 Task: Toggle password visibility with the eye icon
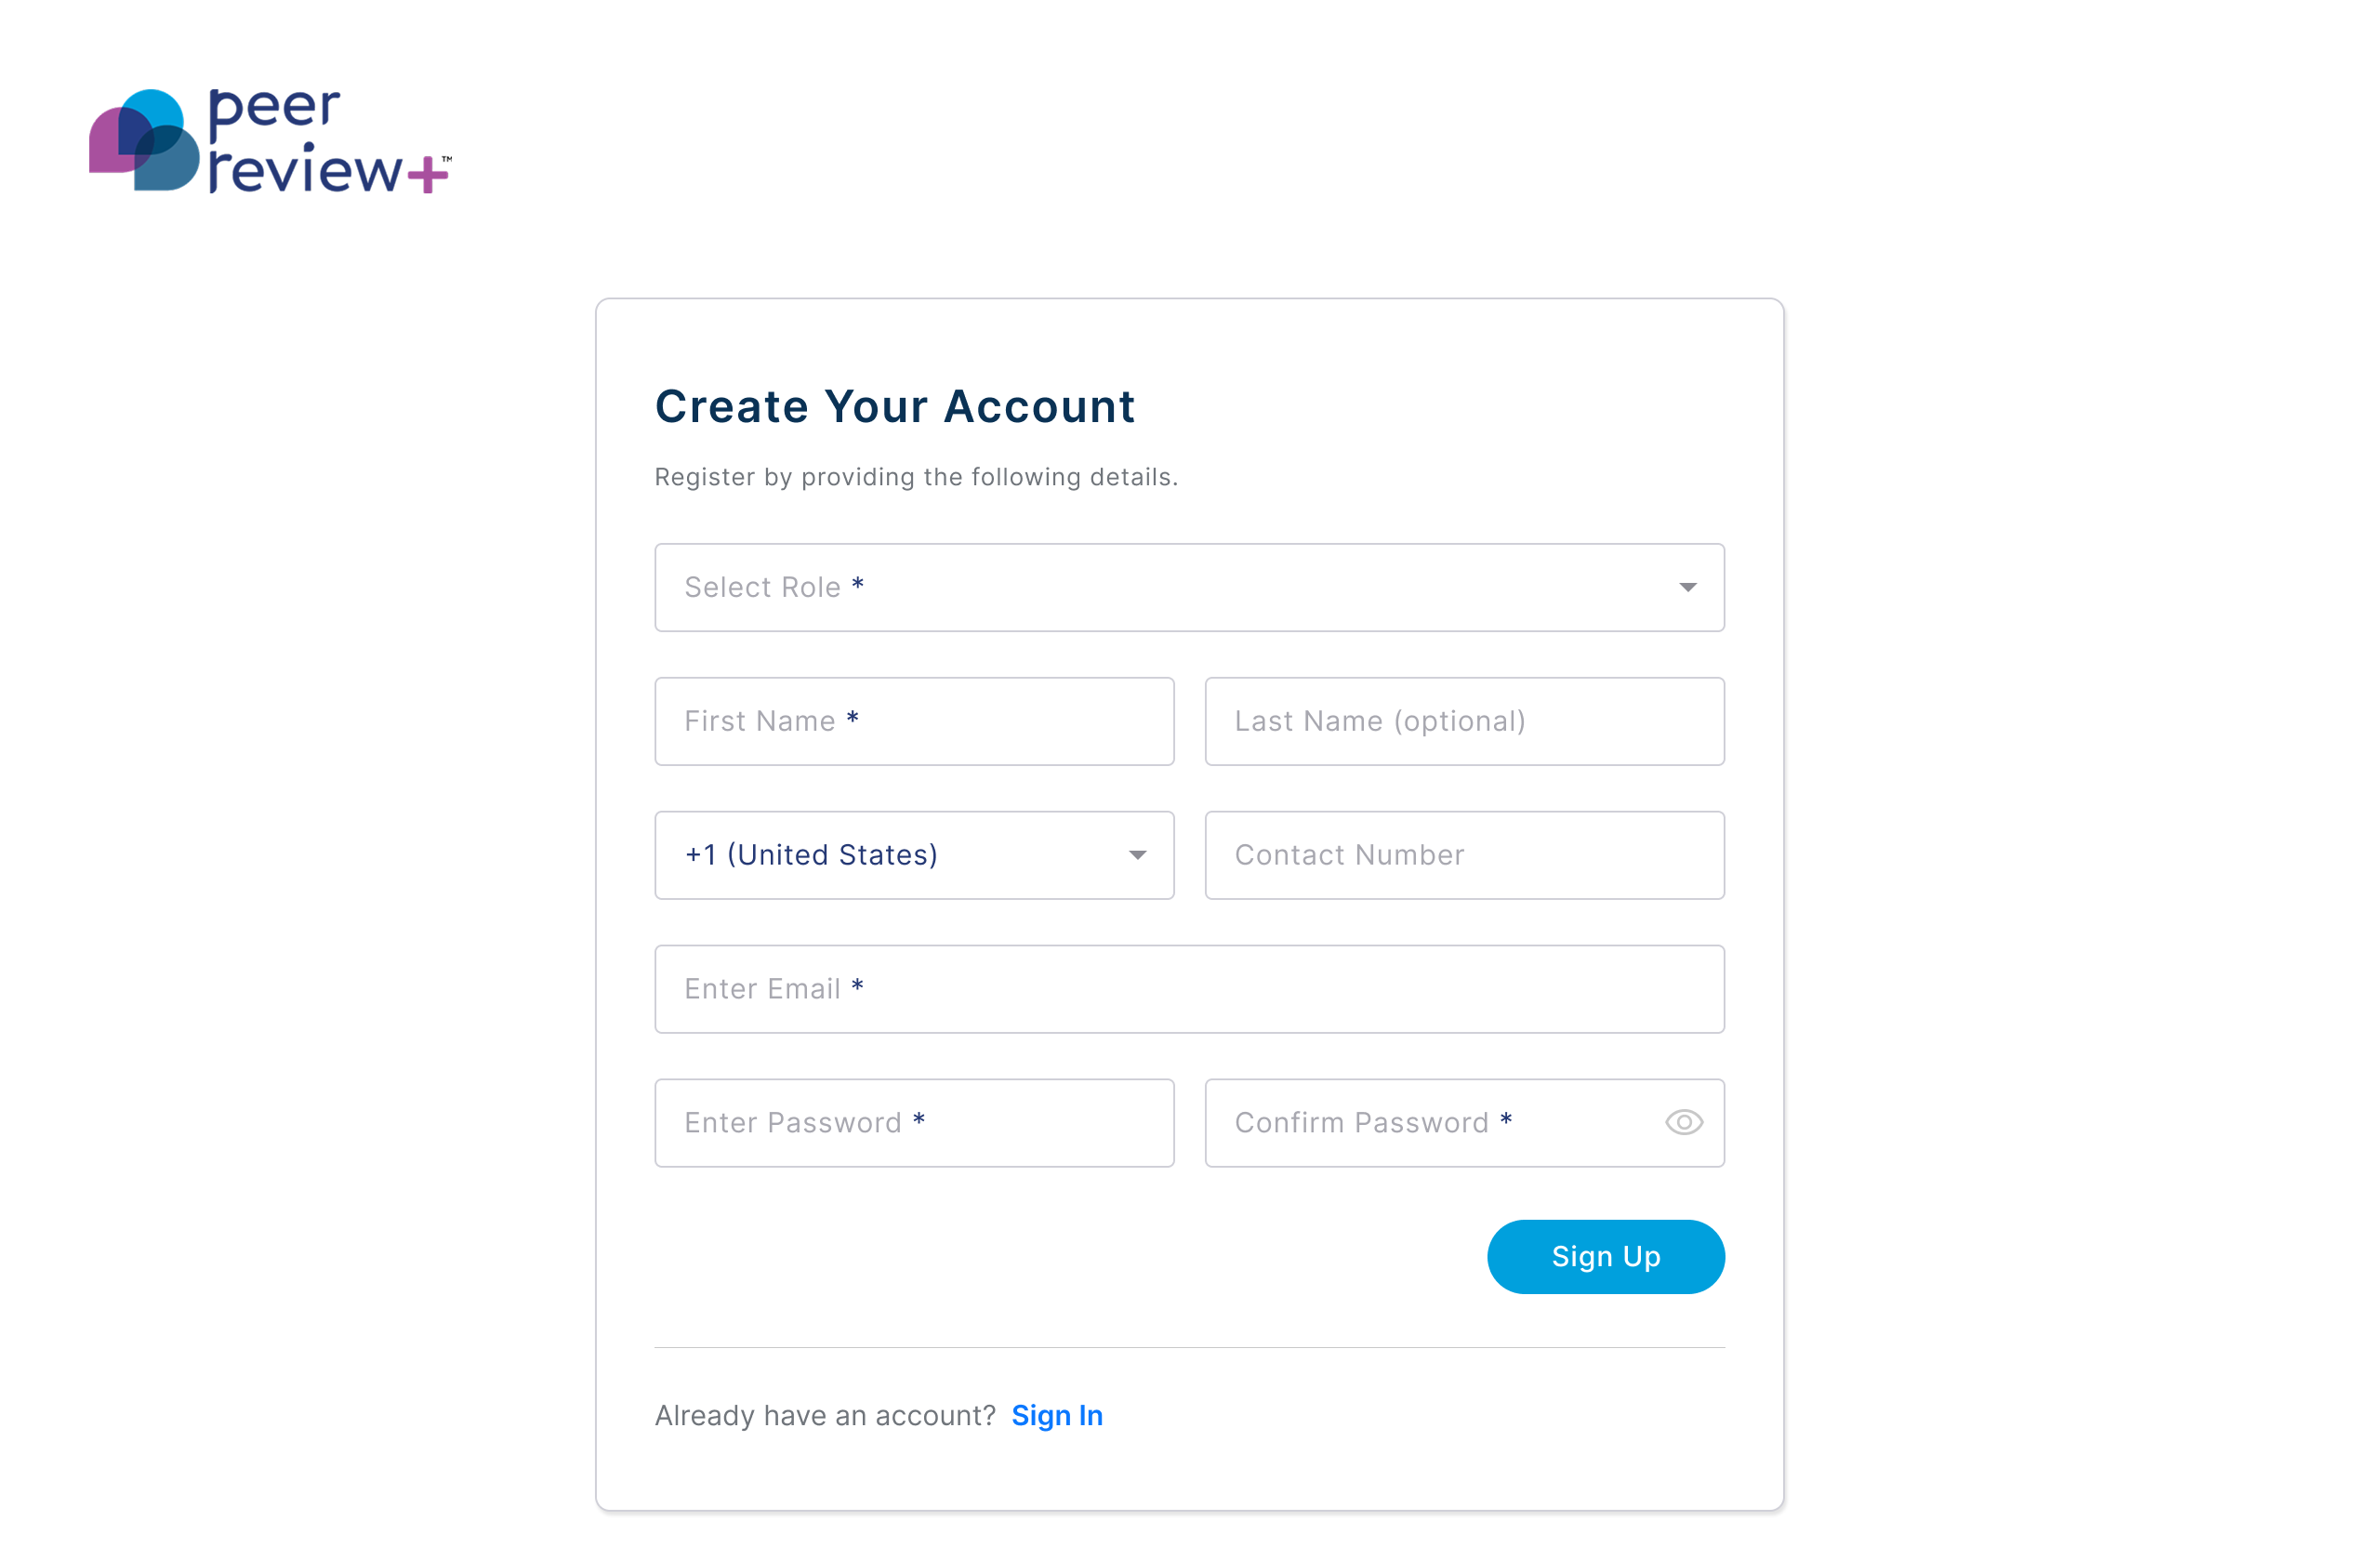point(1683,1122)
